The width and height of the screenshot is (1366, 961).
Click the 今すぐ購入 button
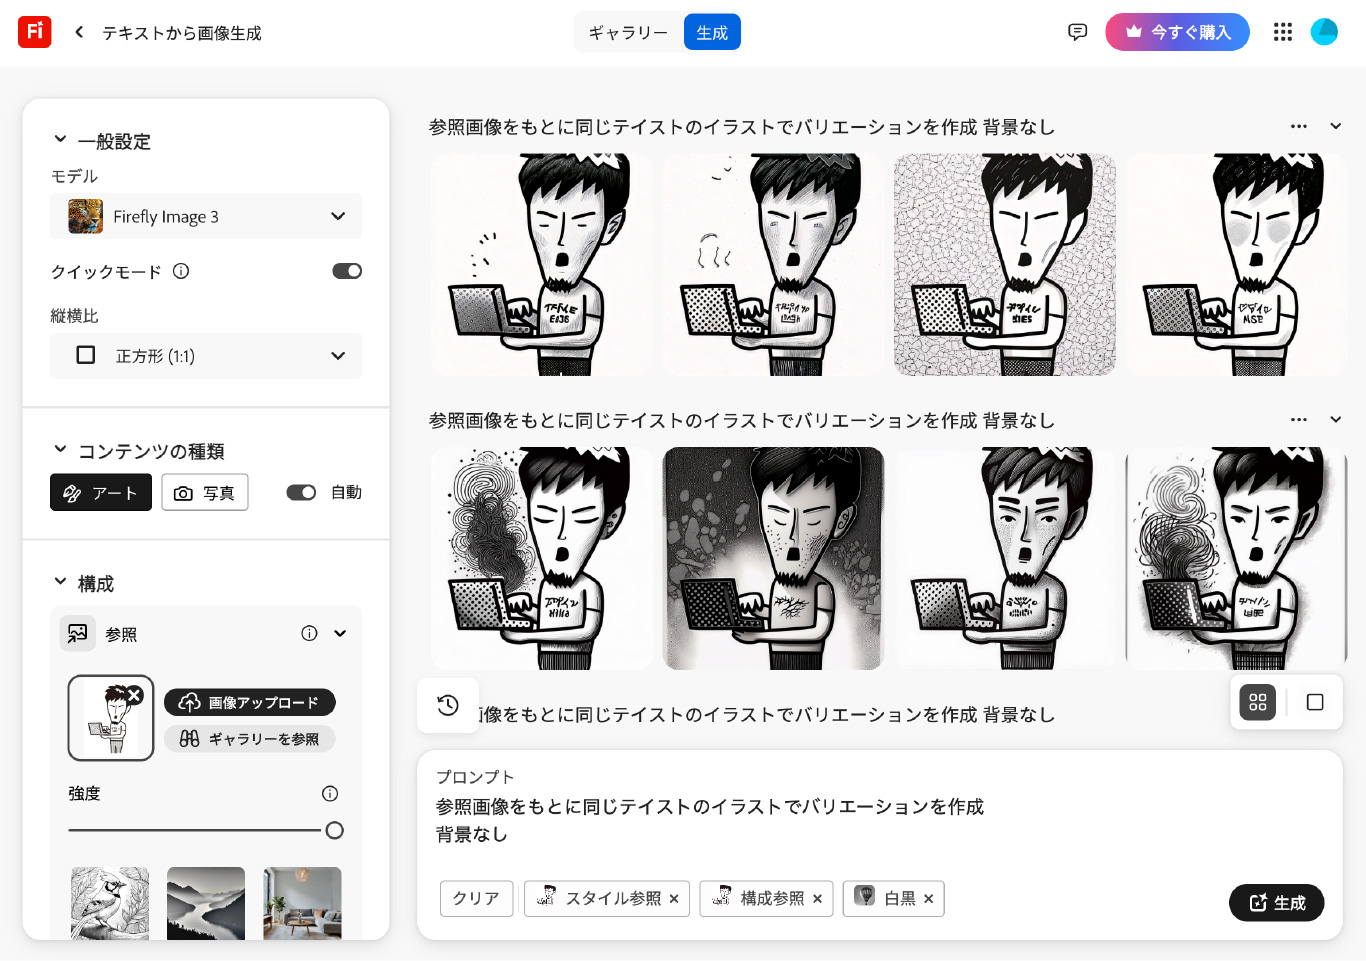pyautogui.click(x=1177, y=32)
